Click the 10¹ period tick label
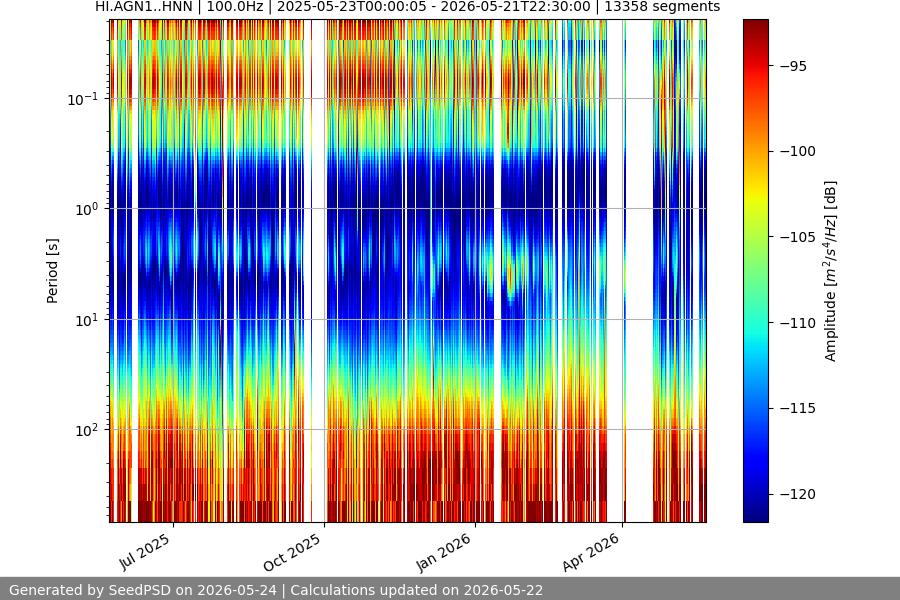 (87, 320)
